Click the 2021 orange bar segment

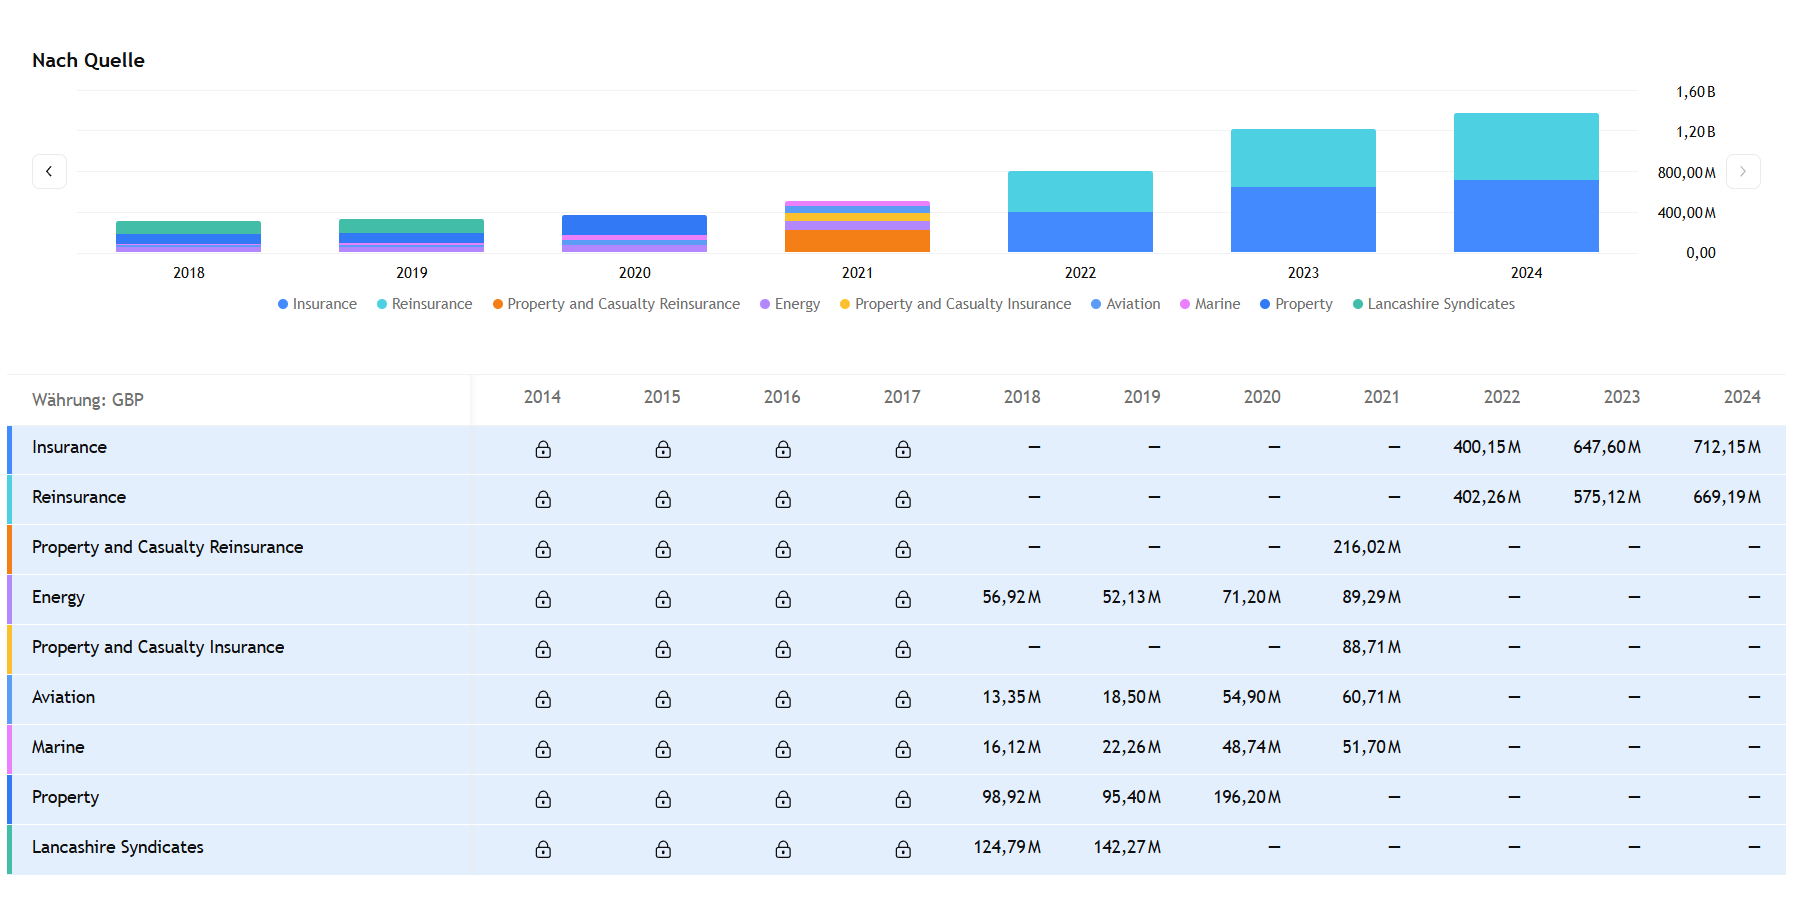857,241
